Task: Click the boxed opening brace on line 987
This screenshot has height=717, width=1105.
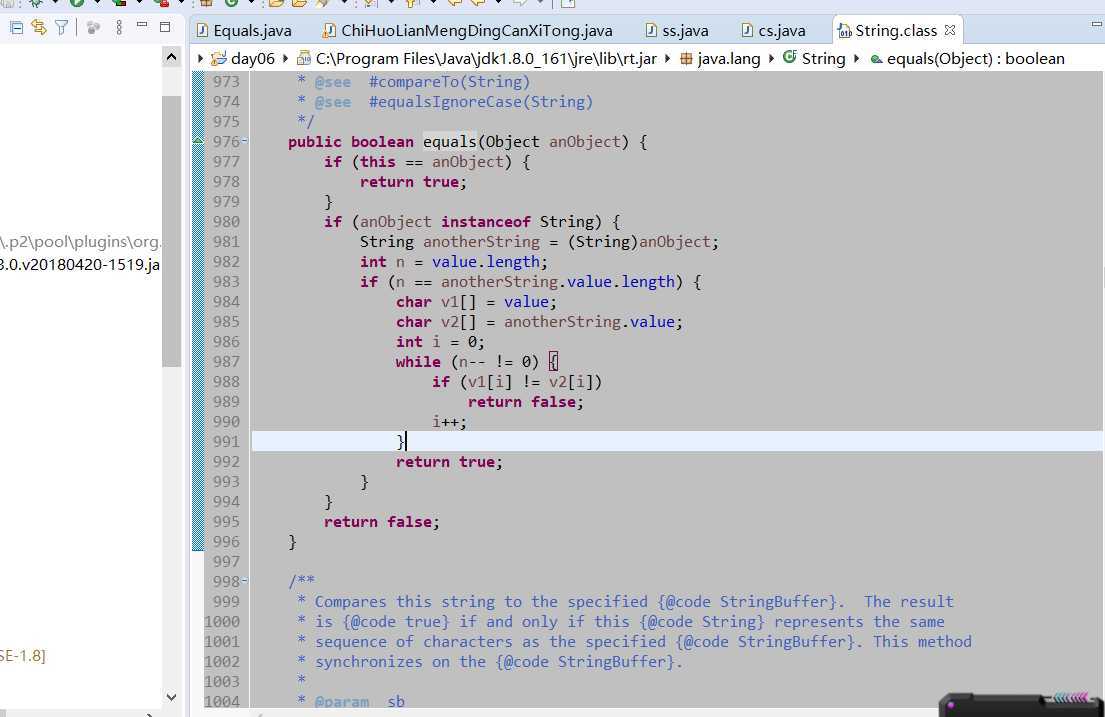Action: 553,362
